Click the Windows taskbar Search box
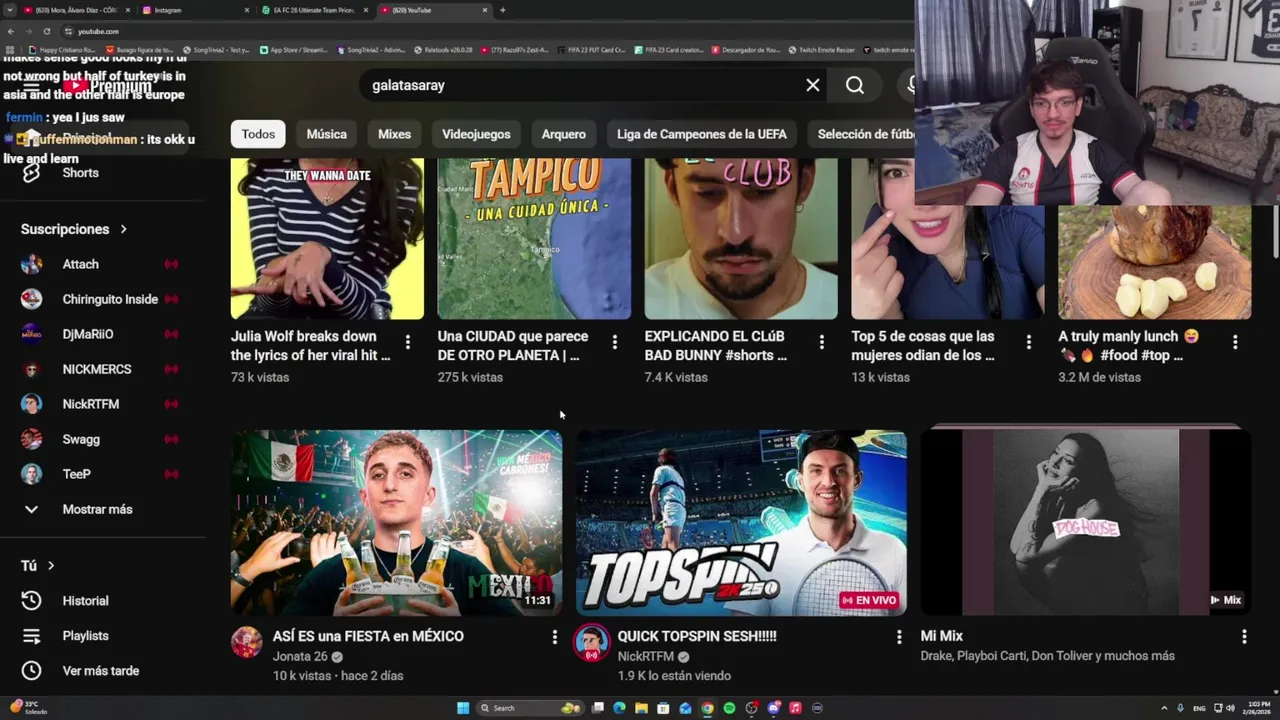 (530, 708)
